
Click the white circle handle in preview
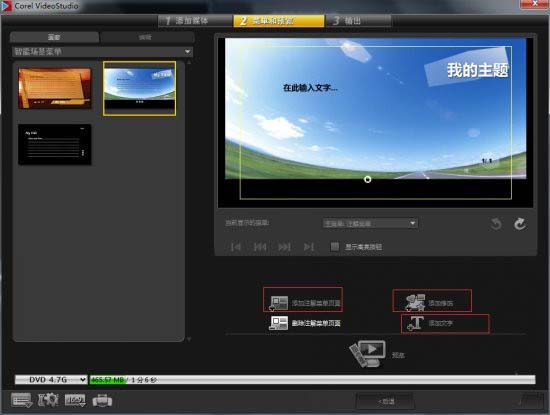(368, 180)
